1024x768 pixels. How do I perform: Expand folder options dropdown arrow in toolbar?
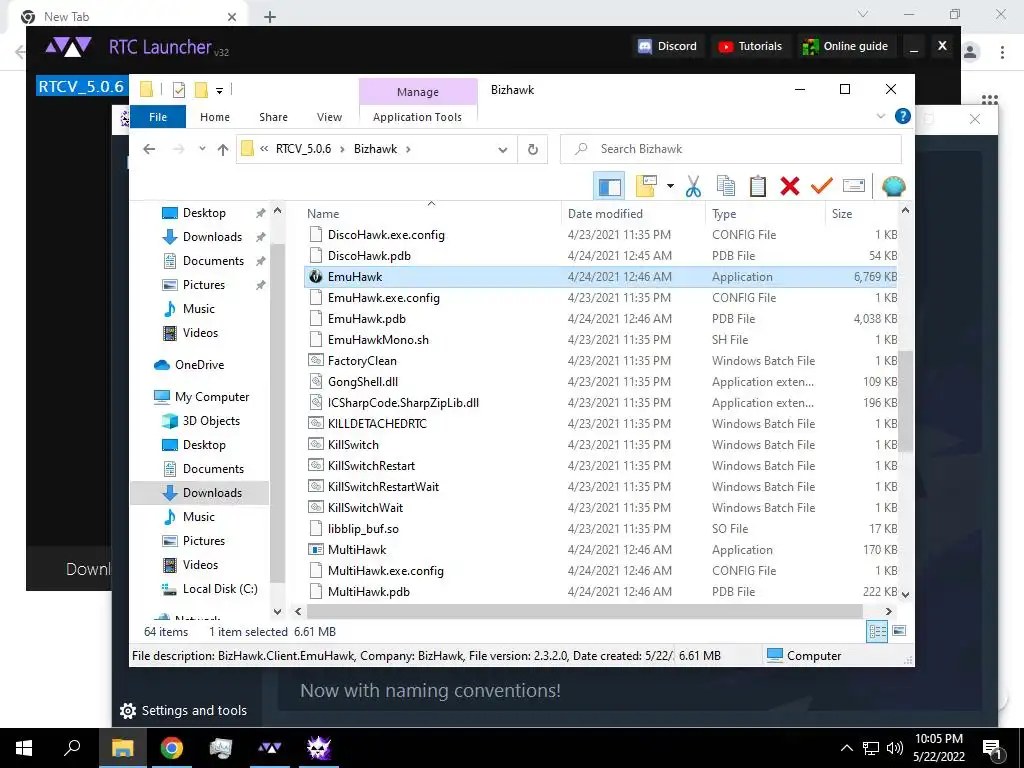tap(670, 187)
